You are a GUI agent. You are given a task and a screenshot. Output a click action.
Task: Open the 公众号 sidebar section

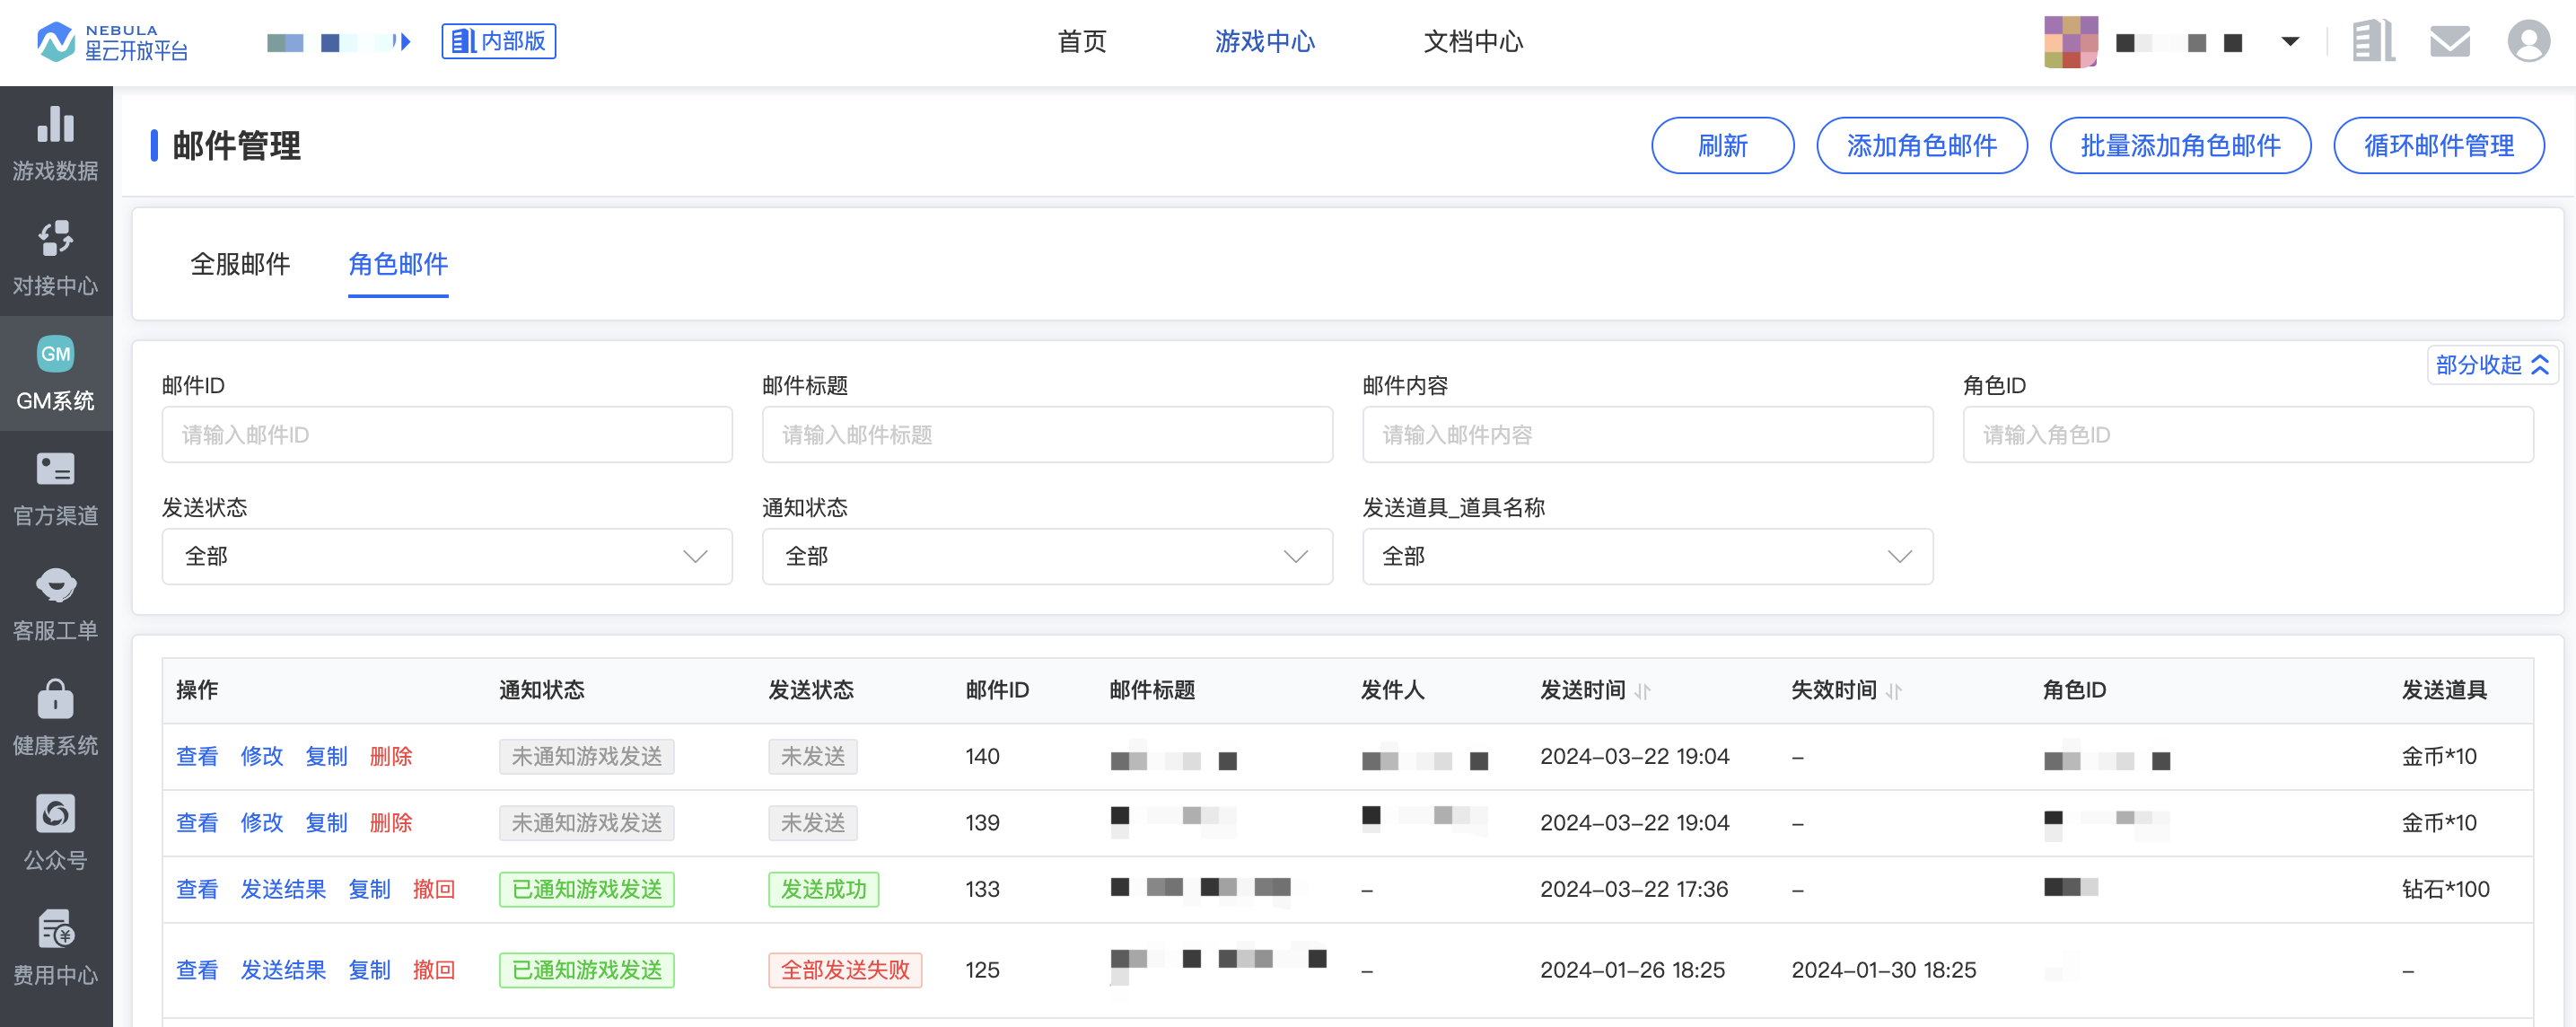(56, 833)
